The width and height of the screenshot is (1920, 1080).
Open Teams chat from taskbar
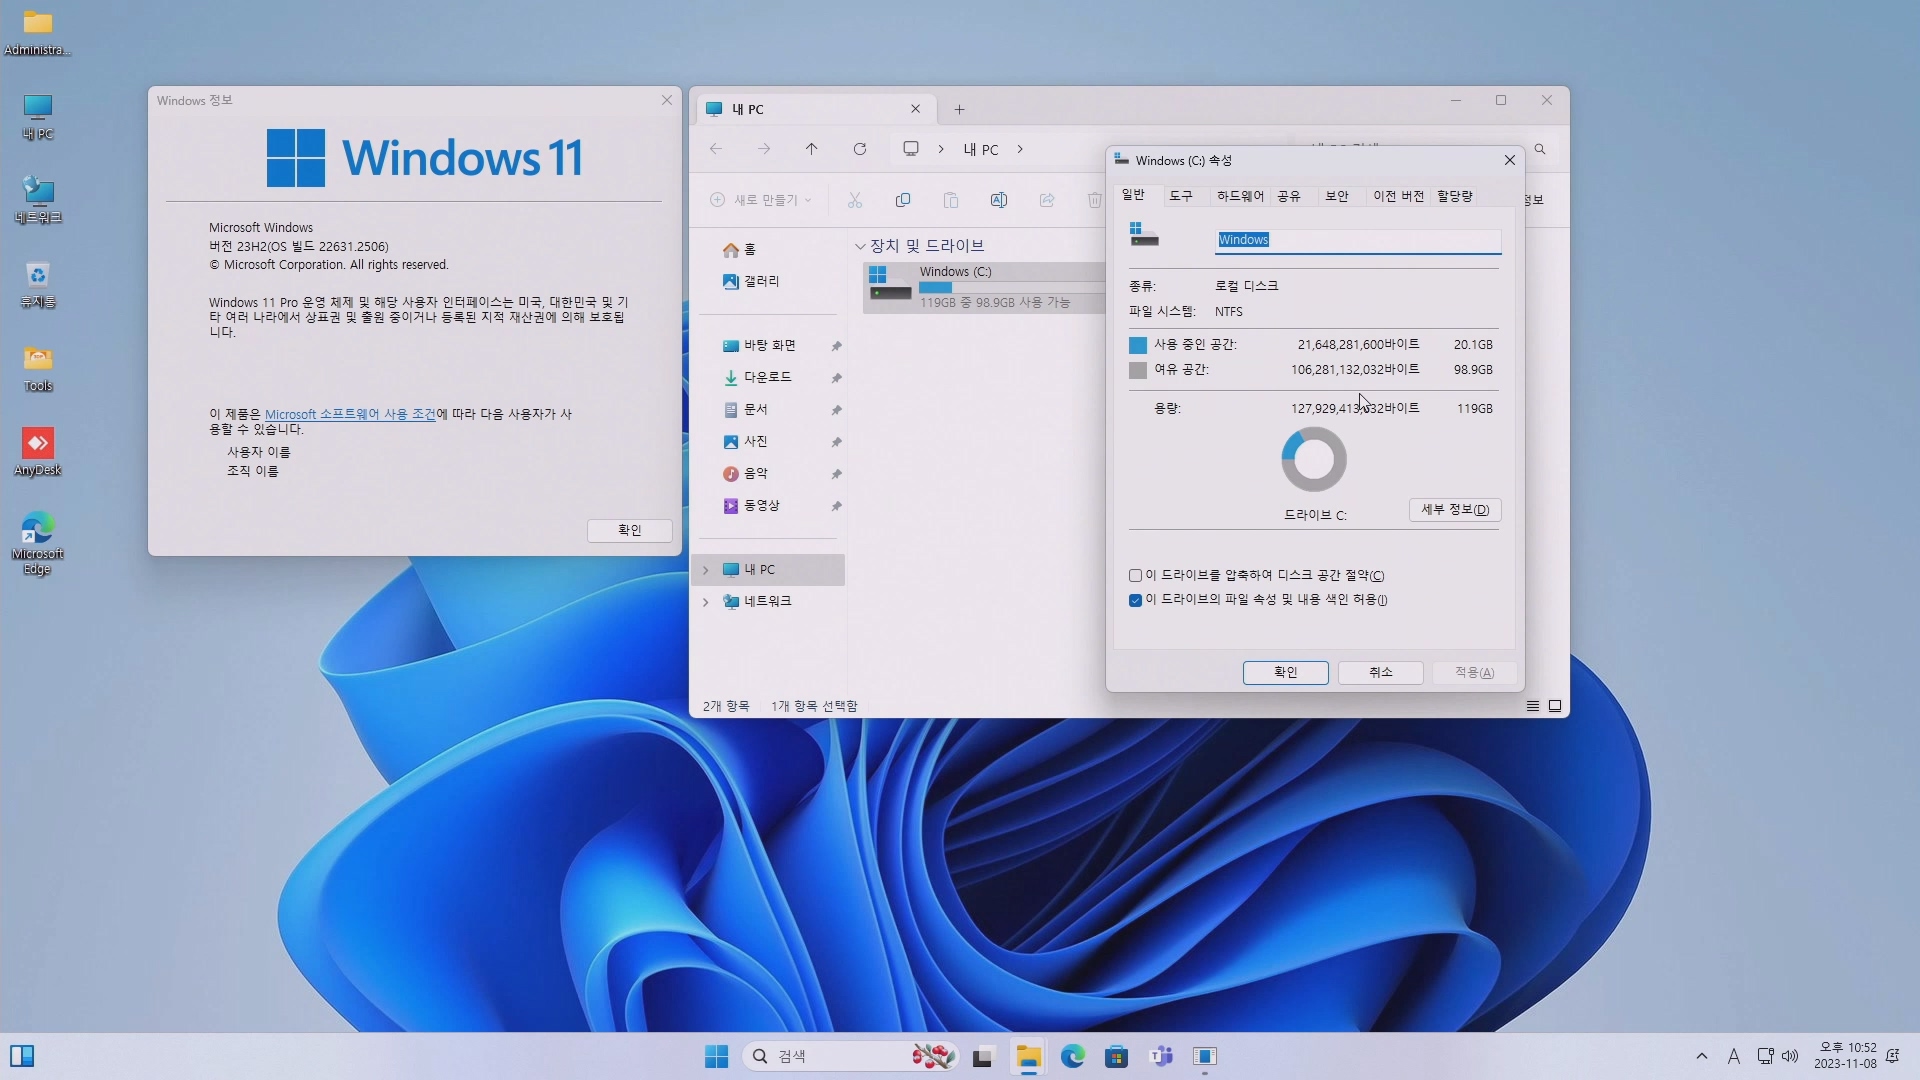tap(1161, 1056)
